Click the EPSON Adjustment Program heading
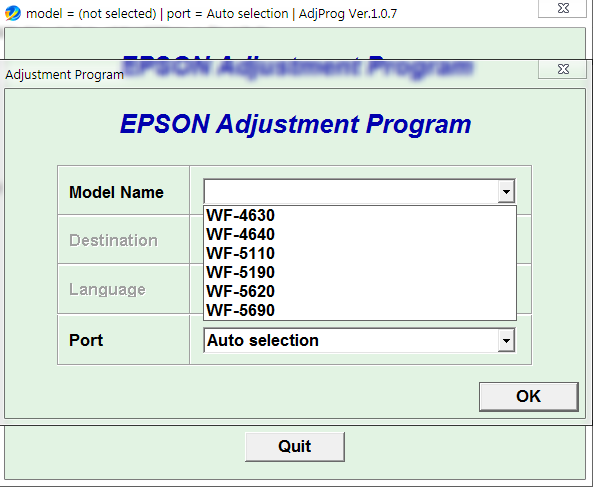This screenshot has width=597, height=489. 295,125
